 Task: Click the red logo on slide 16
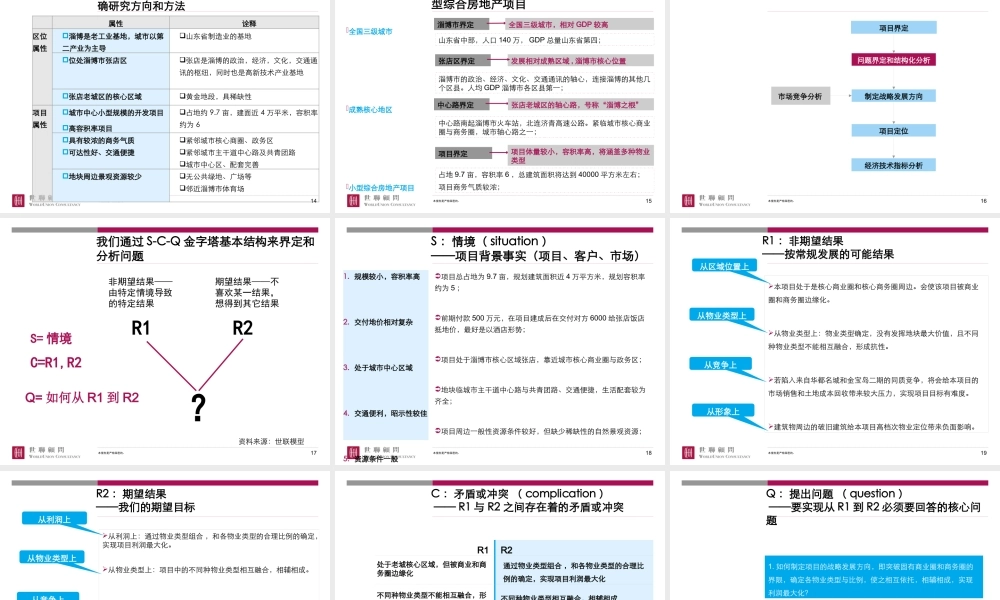[688, 200]
